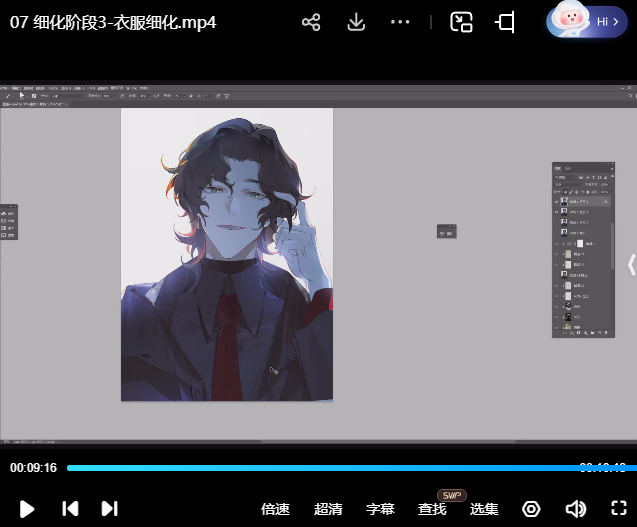The width and height of the screenshot is (637, 527).
Task: Open the Hi assistant button
Action: (x=587, y=21)
